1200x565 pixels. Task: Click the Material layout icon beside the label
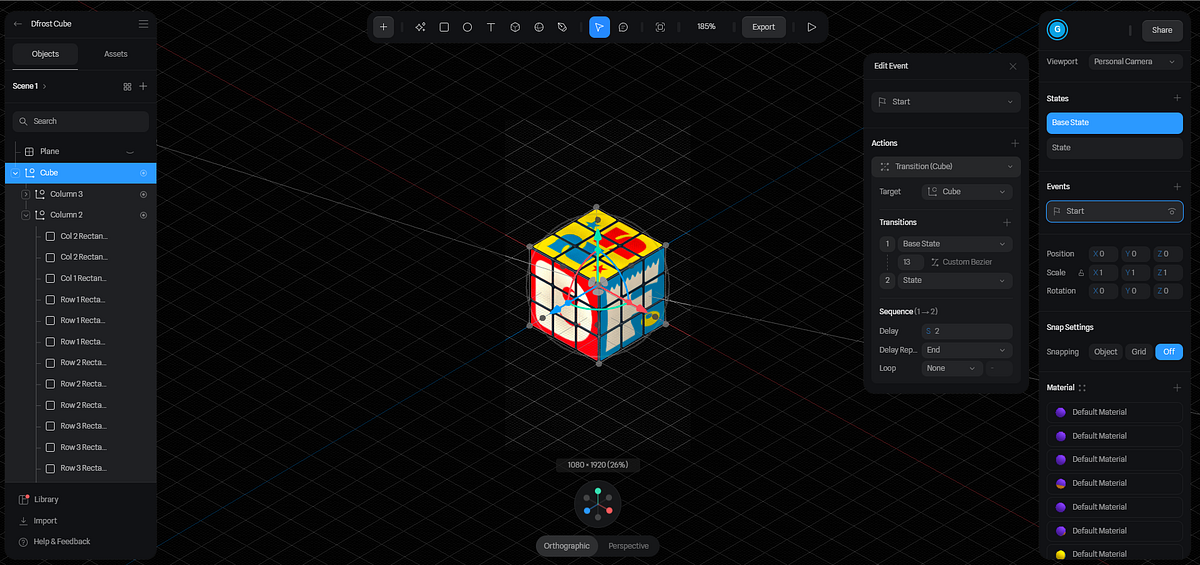(1083, 387)
